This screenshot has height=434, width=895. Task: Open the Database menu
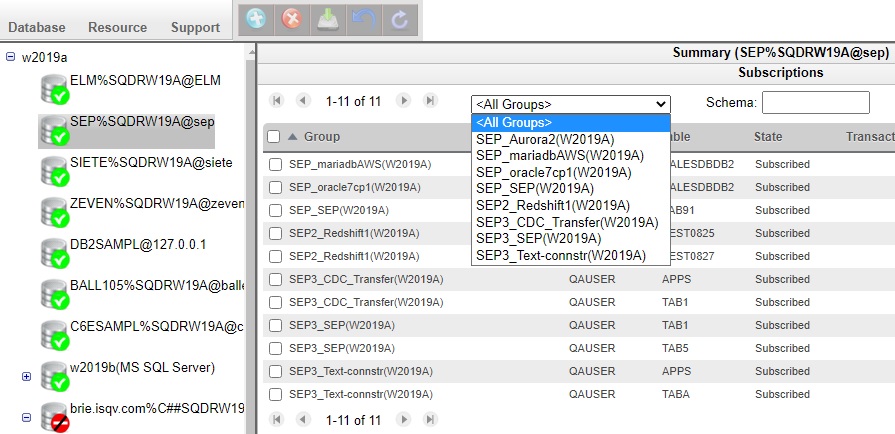38,28
